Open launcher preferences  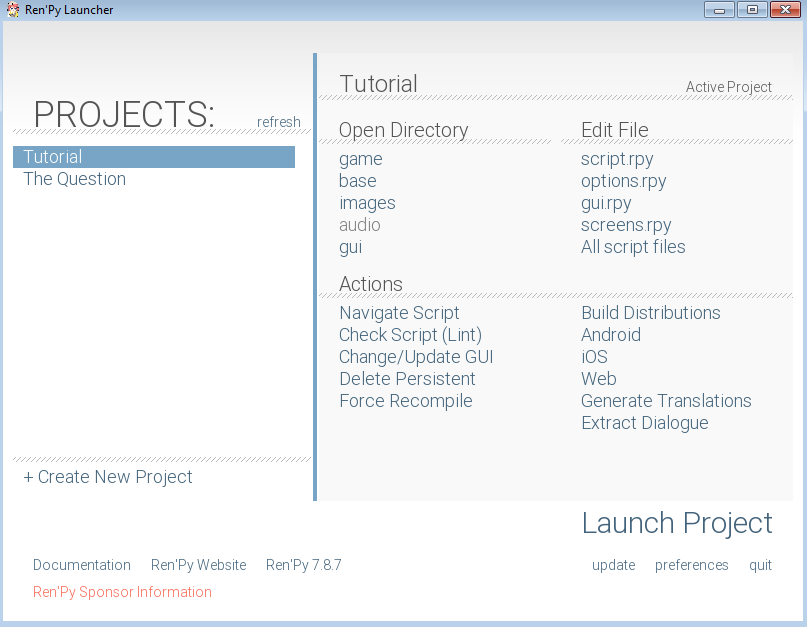691,565
